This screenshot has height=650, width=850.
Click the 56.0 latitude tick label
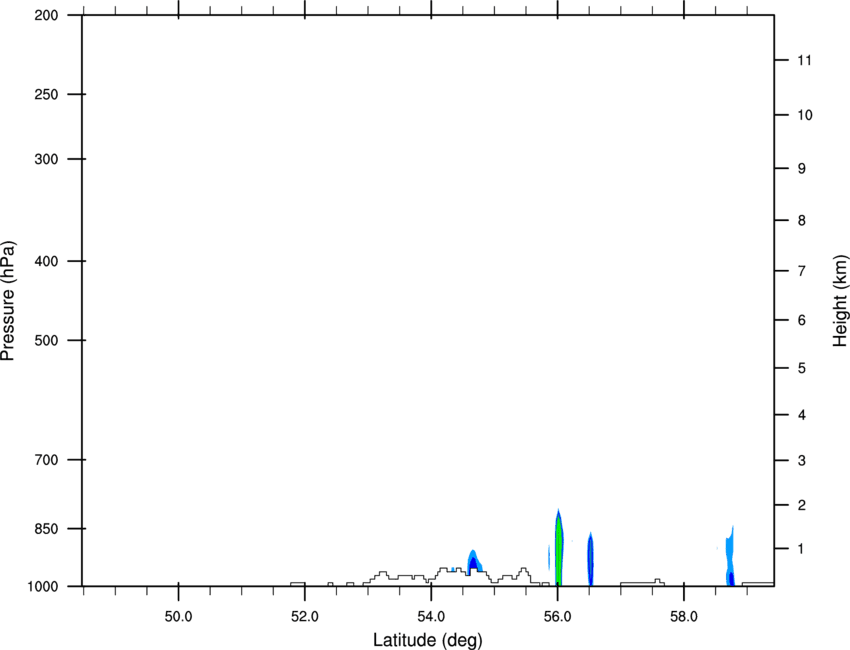(x=557, y=617)
